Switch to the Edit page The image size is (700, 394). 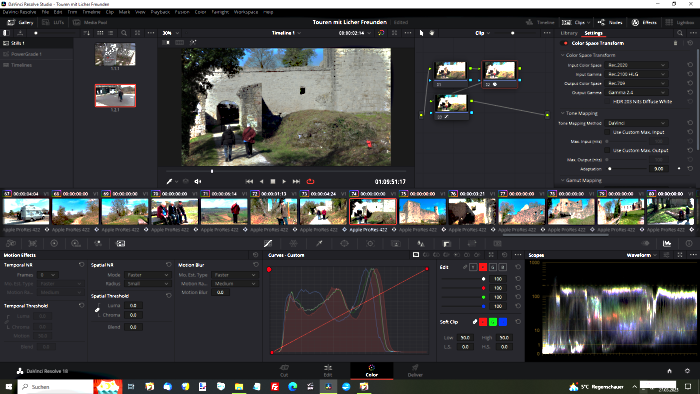(328, 370)
